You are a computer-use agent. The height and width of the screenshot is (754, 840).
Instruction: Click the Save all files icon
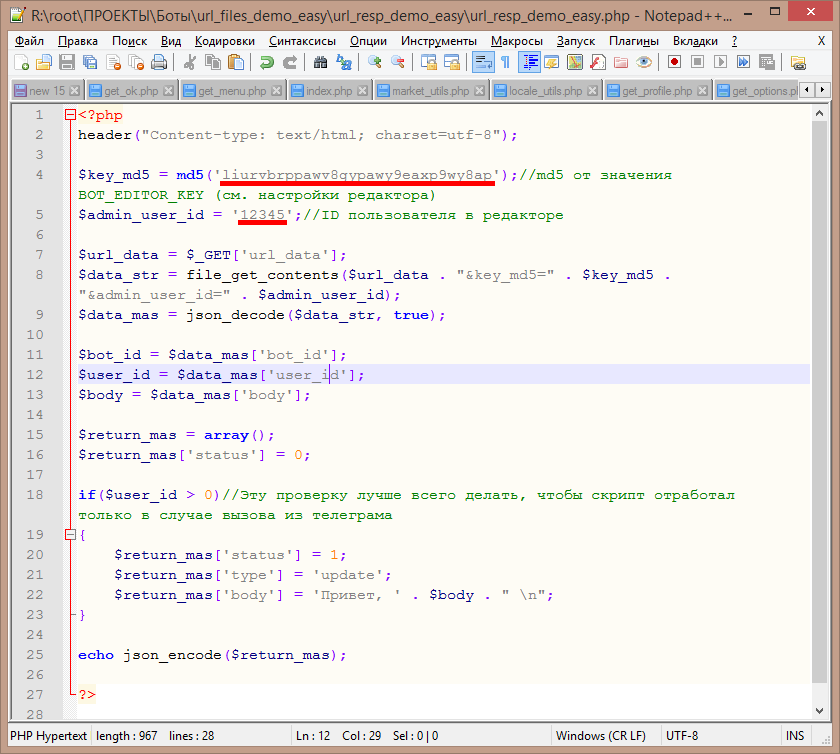tap(88, 62)
